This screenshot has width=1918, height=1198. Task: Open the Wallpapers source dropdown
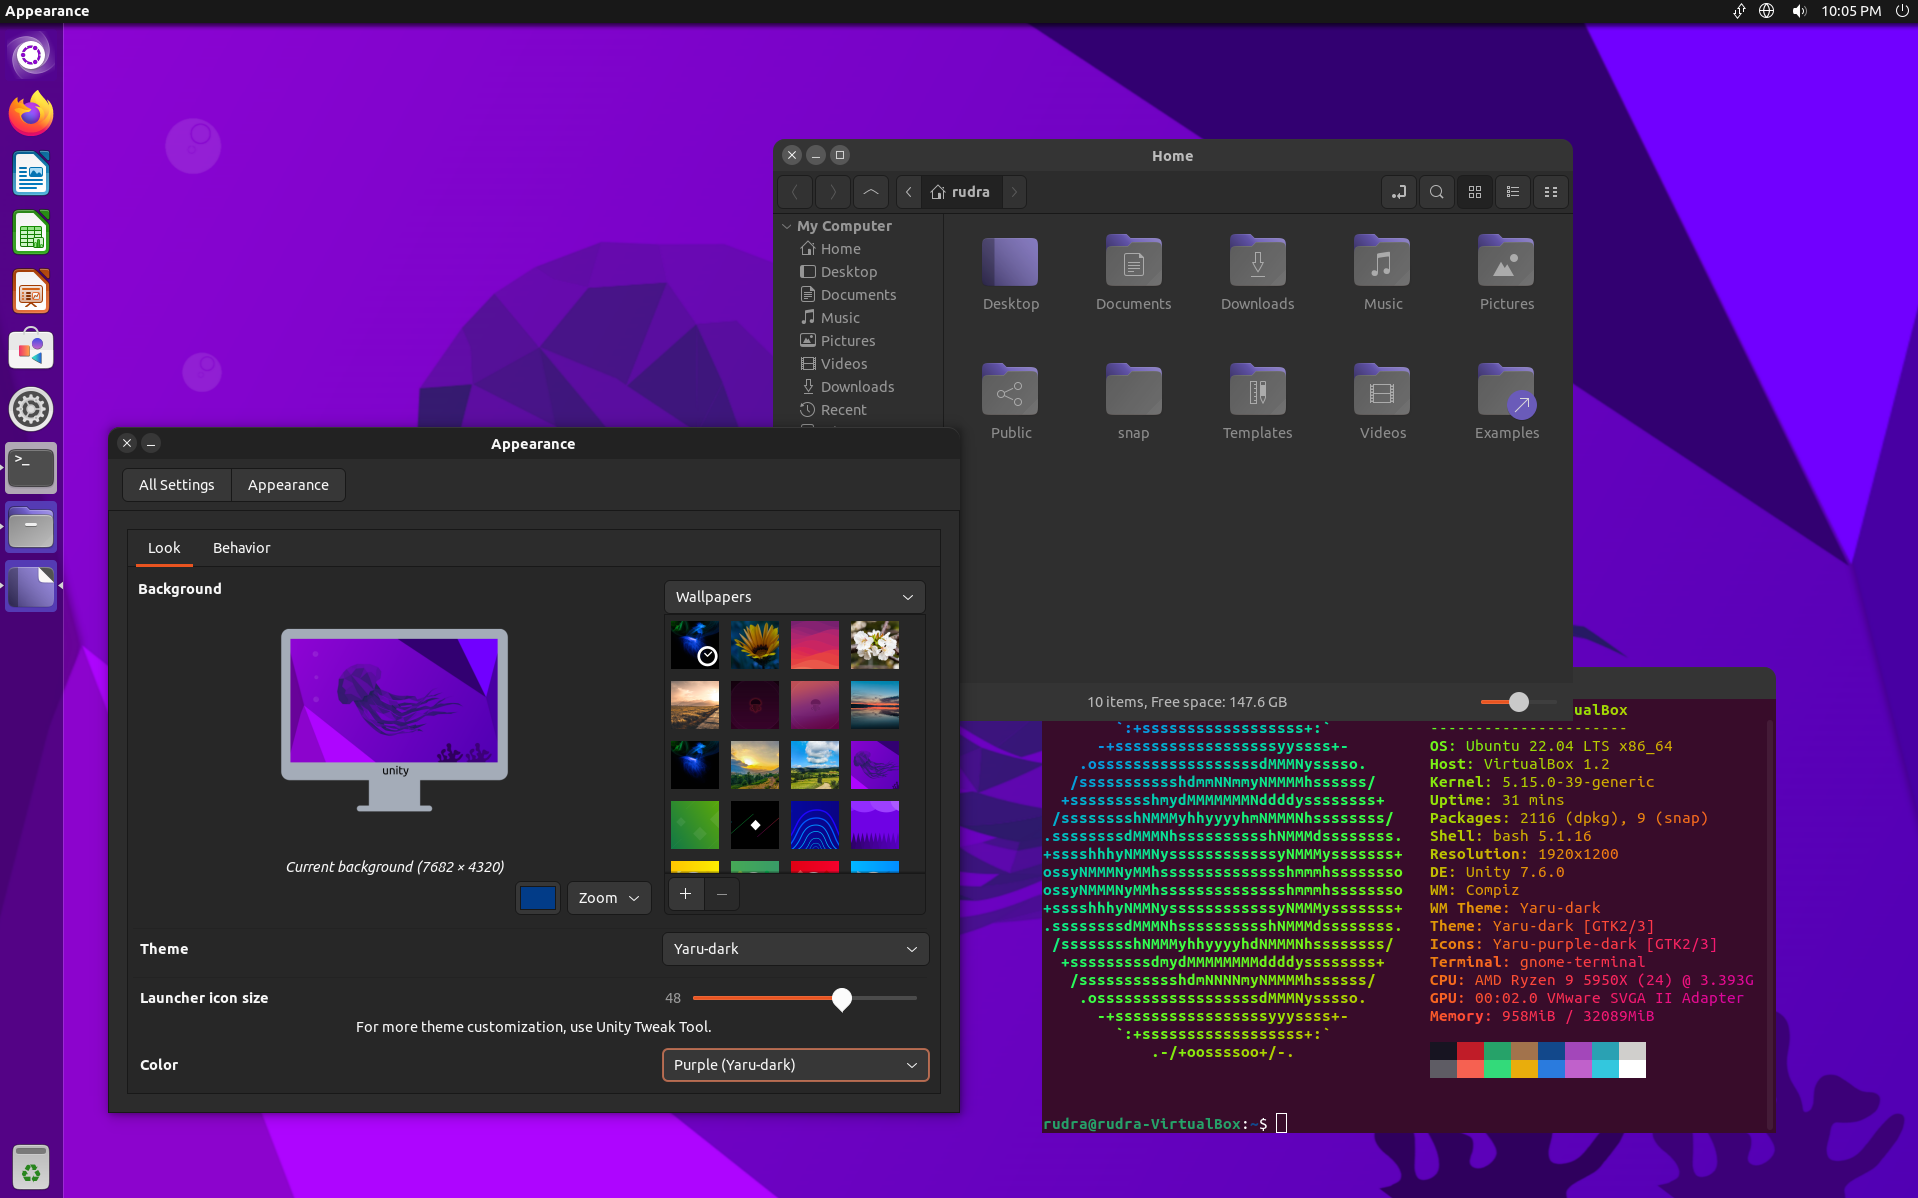tap(794, 596)
